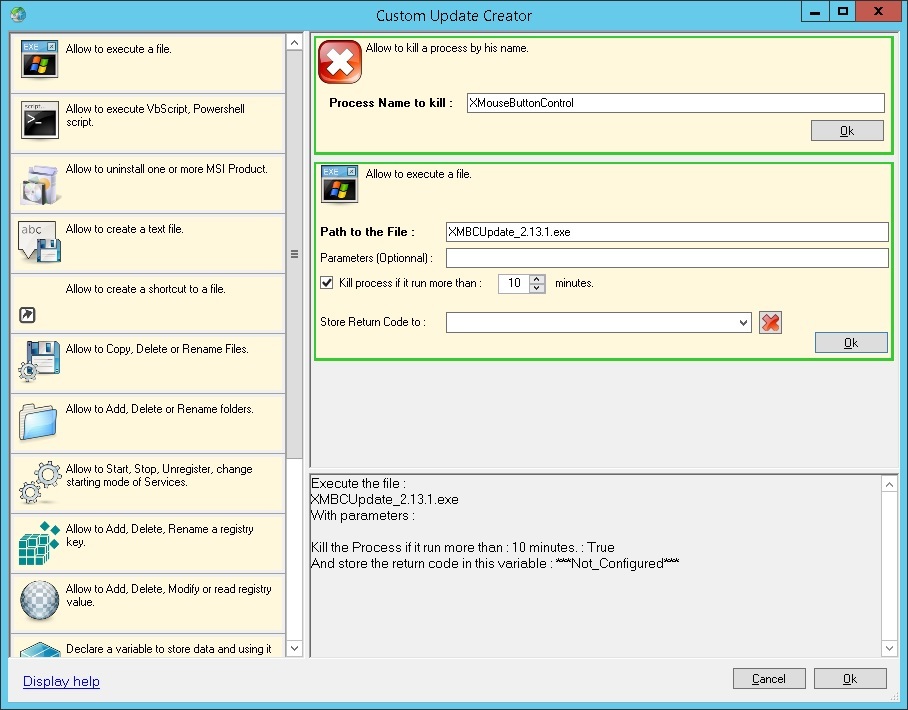The height and width of the screenshot is (710, 908).
Task: Select 'Allow to uninstall one or more MSI Product.'
Action: coord(167,169)
